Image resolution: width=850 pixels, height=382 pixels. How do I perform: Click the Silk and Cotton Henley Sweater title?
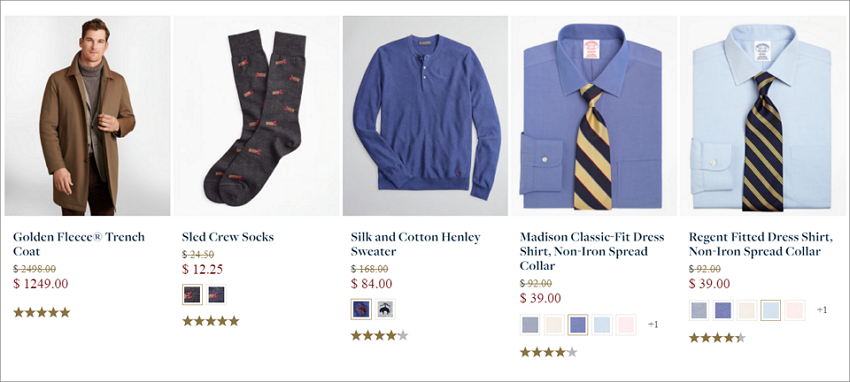click(416, 244)
